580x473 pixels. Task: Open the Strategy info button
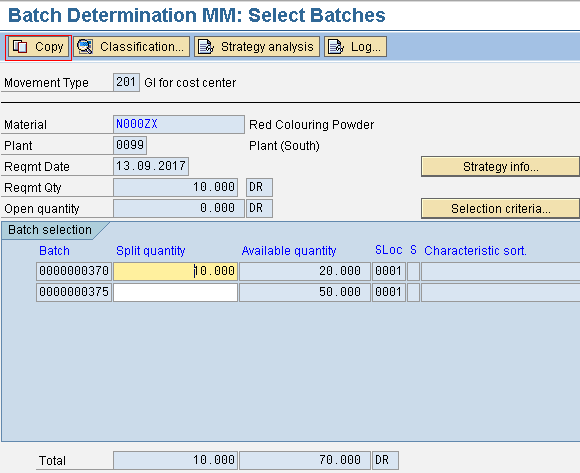pyautogui.click(x=500, y=167)
